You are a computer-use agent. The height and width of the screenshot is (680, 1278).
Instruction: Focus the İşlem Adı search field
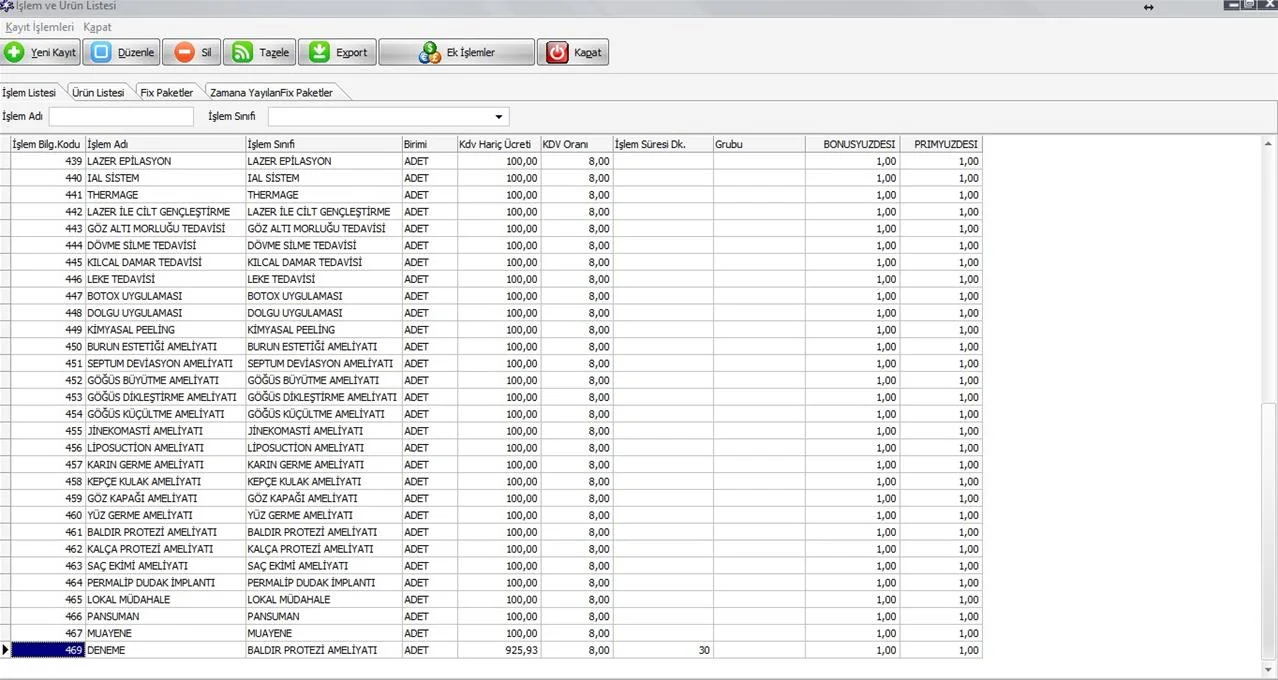tap(121, 116)
